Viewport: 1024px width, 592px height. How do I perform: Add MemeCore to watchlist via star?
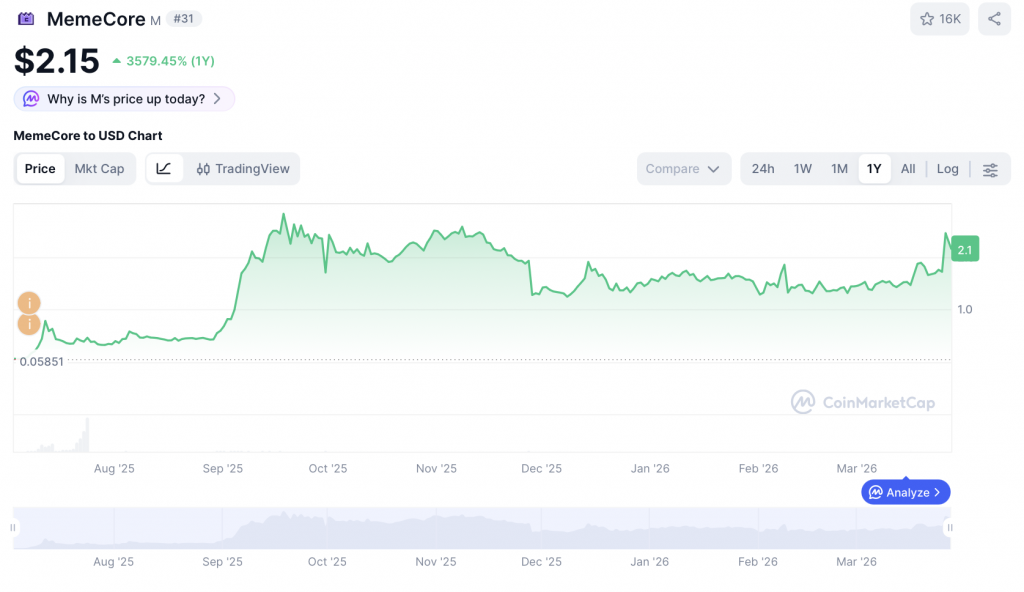[939, 19]
